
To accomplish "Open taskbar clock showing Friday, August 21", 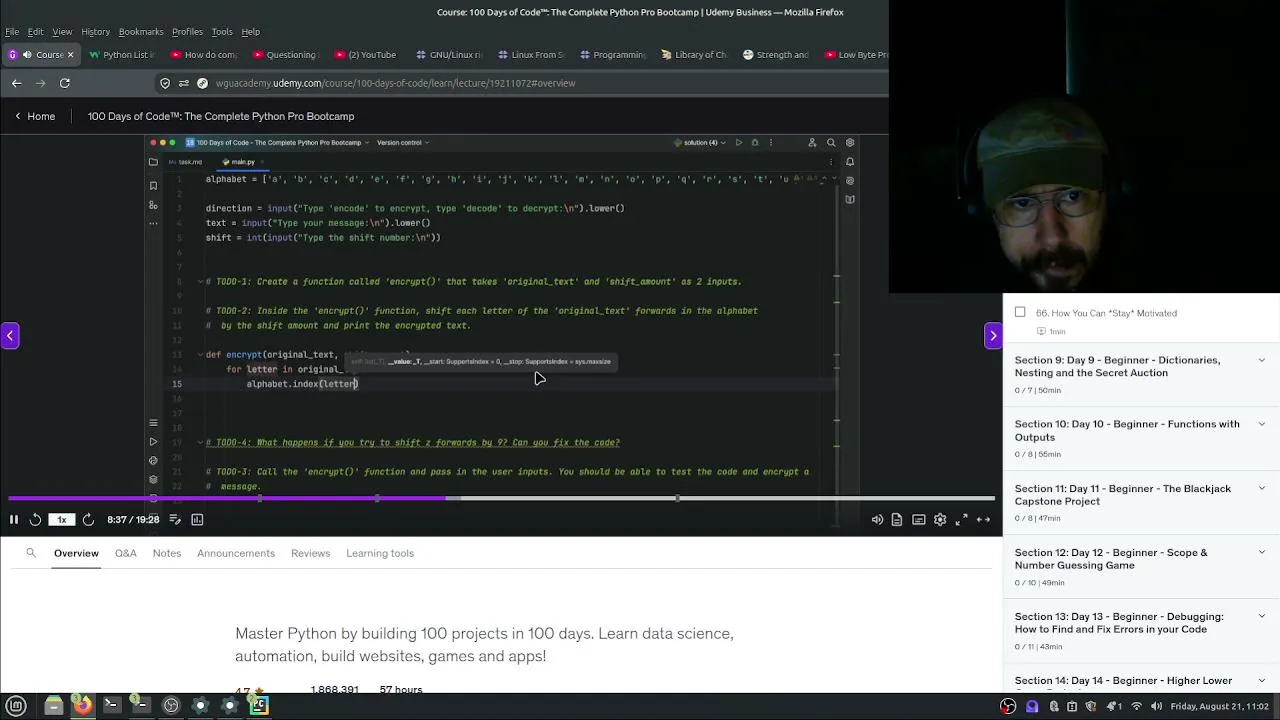I will pos(1220,706).
